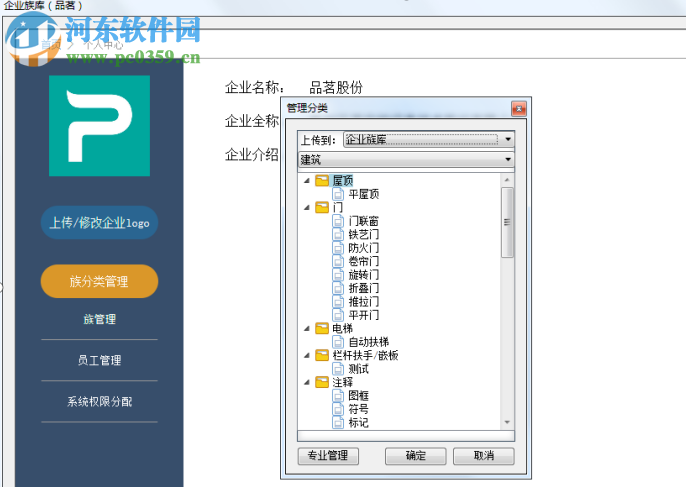Click the file icon beside 折叠门

click(338, 288)
